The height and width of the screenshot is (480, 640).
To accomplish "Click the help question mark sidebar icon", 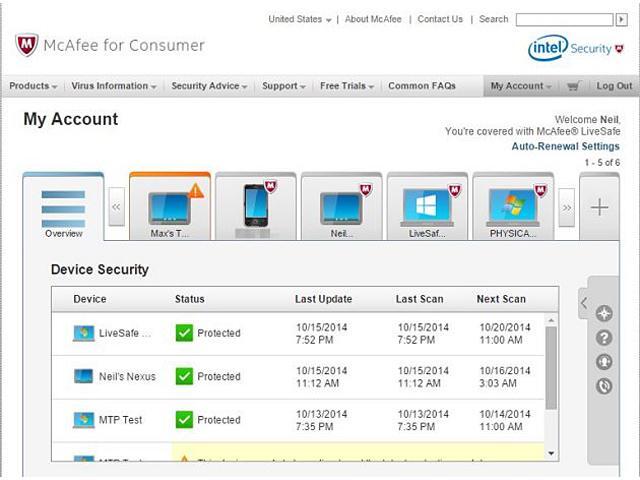I will point(603,338).
